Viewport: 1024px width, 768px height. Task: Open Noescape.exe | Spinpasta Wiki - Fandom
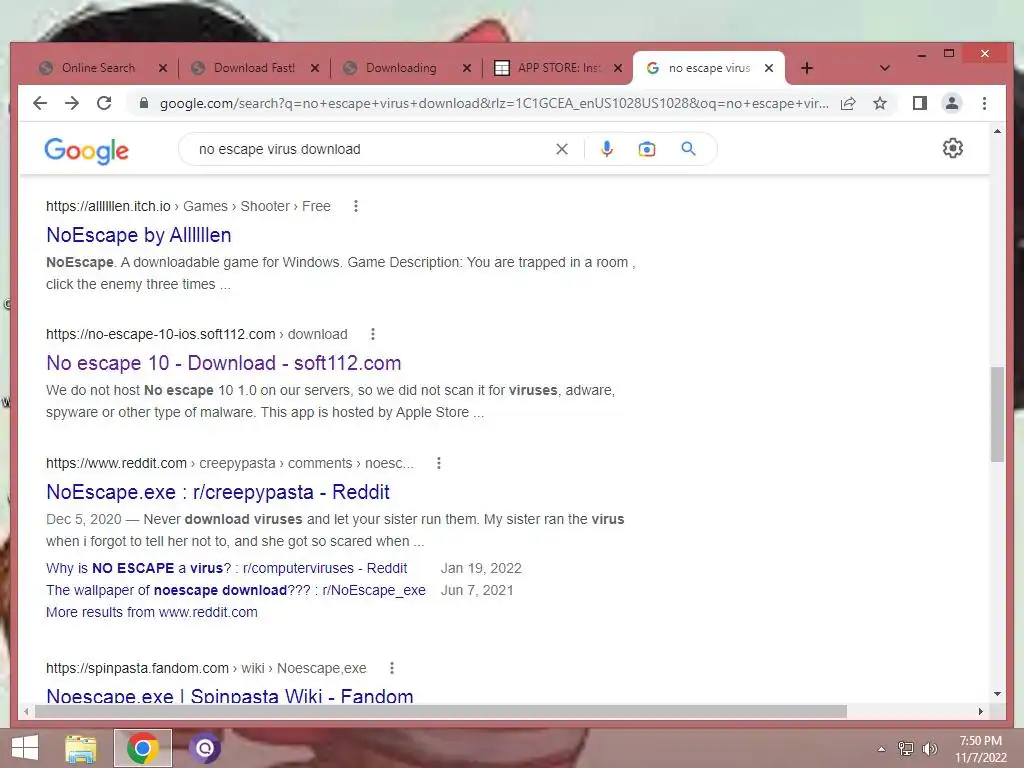click(230, 695)
